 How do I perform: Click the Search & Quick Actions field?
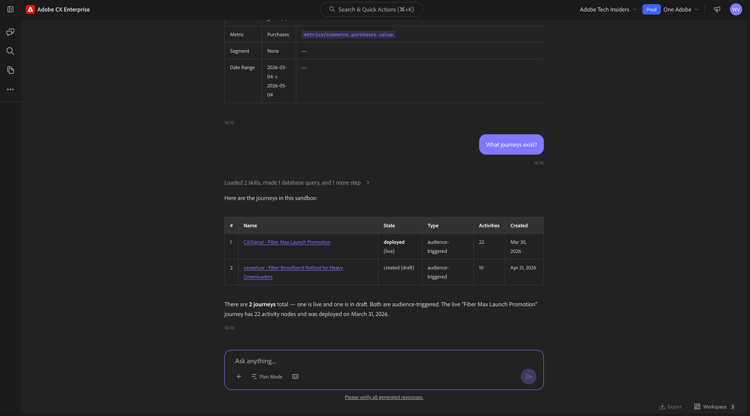pos(371,9)
